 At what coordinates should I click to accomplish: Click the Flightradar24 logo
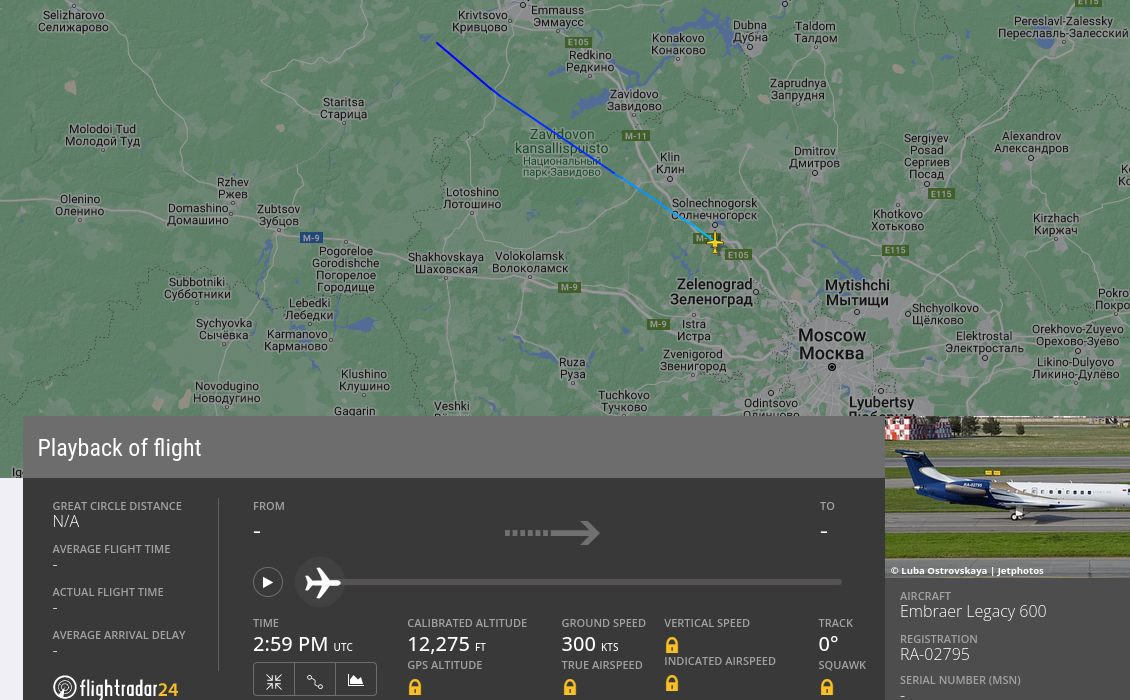point(115,688)
